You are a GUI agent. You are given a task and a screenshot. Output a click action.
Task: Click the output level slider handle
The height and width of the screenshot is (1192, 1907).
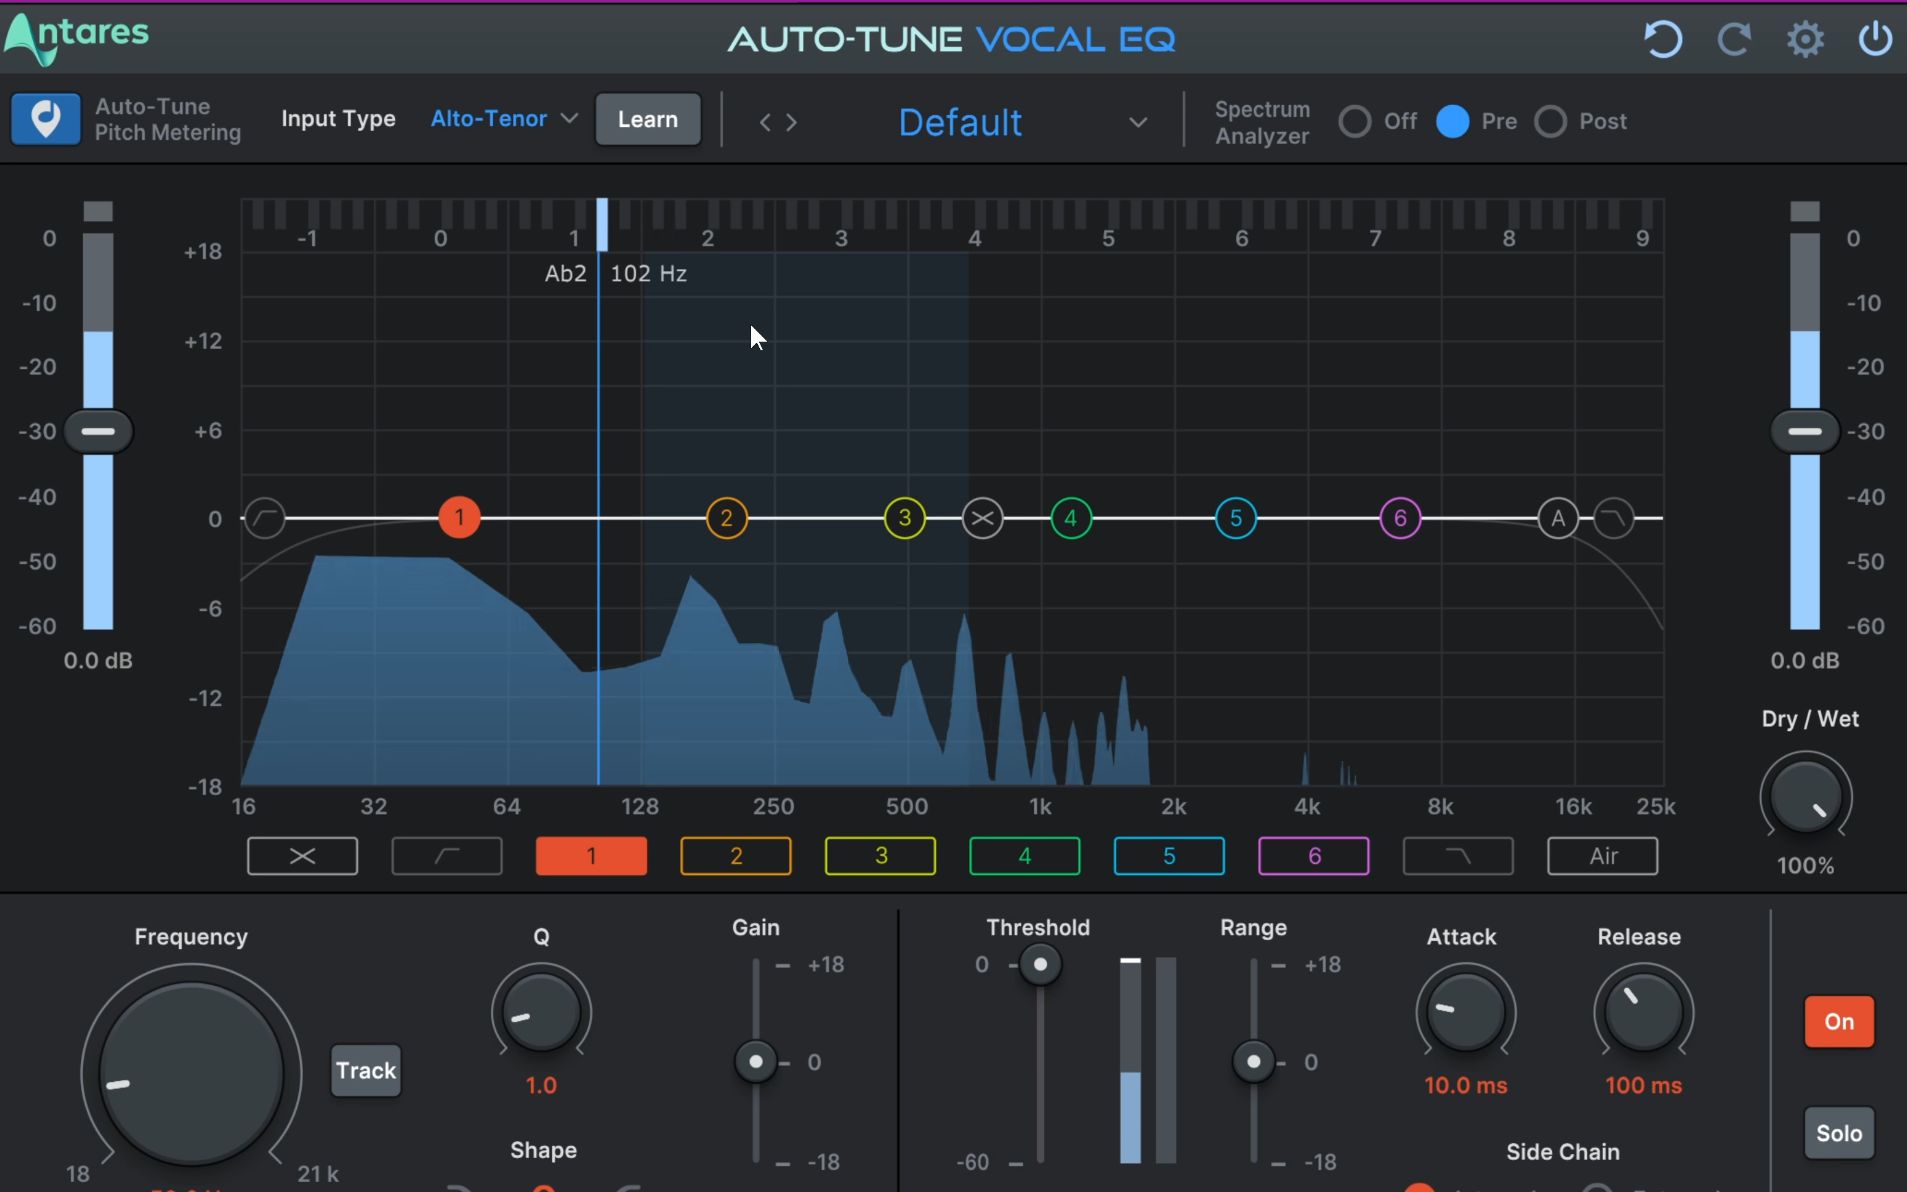tap(1805, 431)
